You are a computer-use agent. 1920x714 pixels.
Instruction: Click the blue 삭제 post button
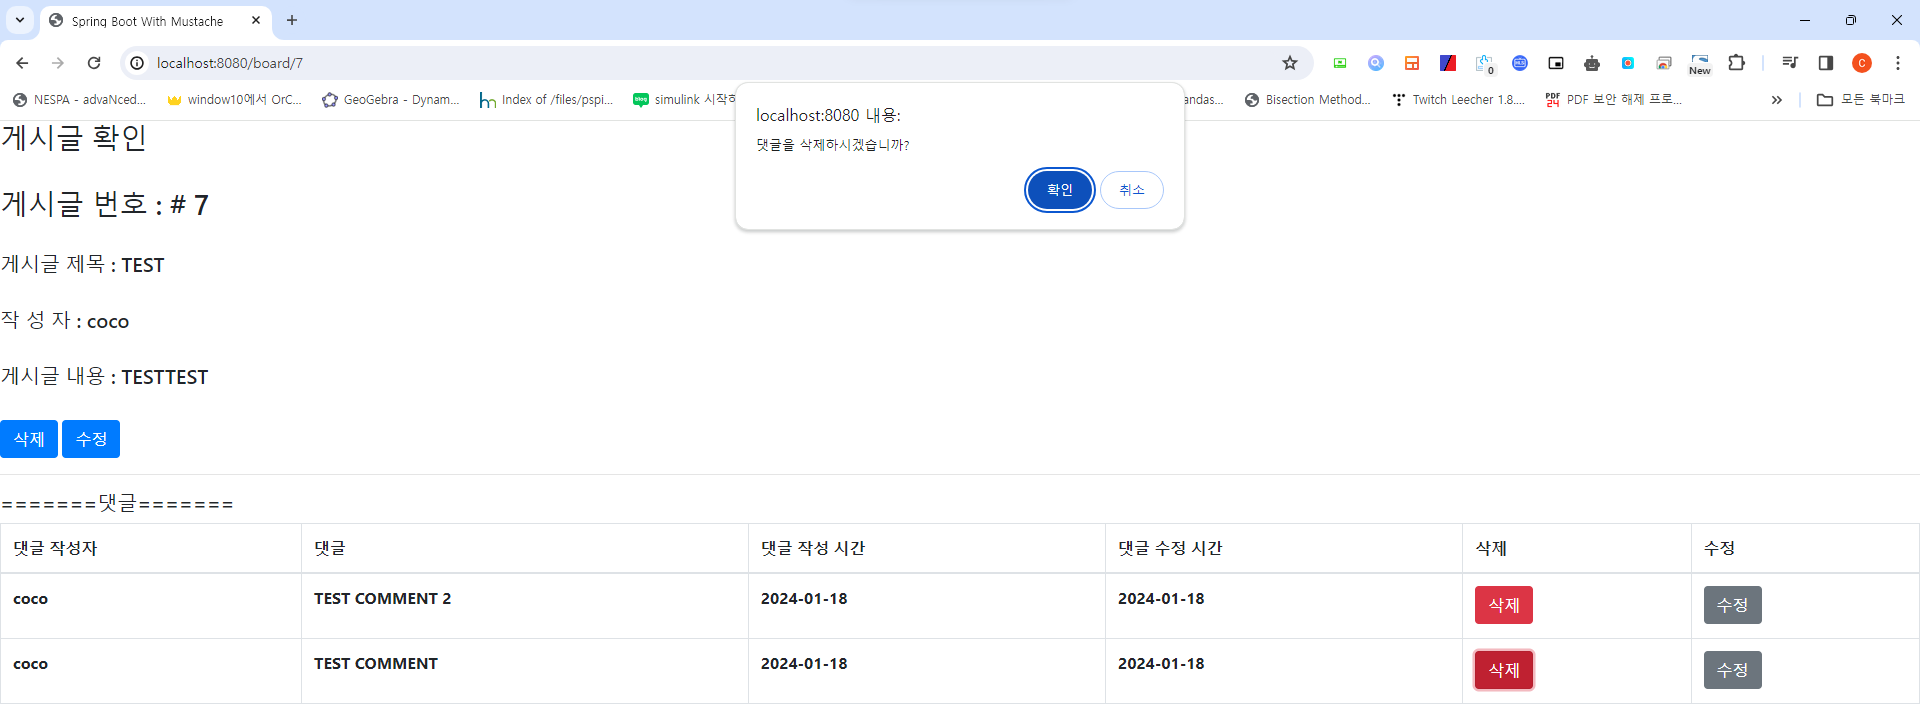click(x=29, y=439)
